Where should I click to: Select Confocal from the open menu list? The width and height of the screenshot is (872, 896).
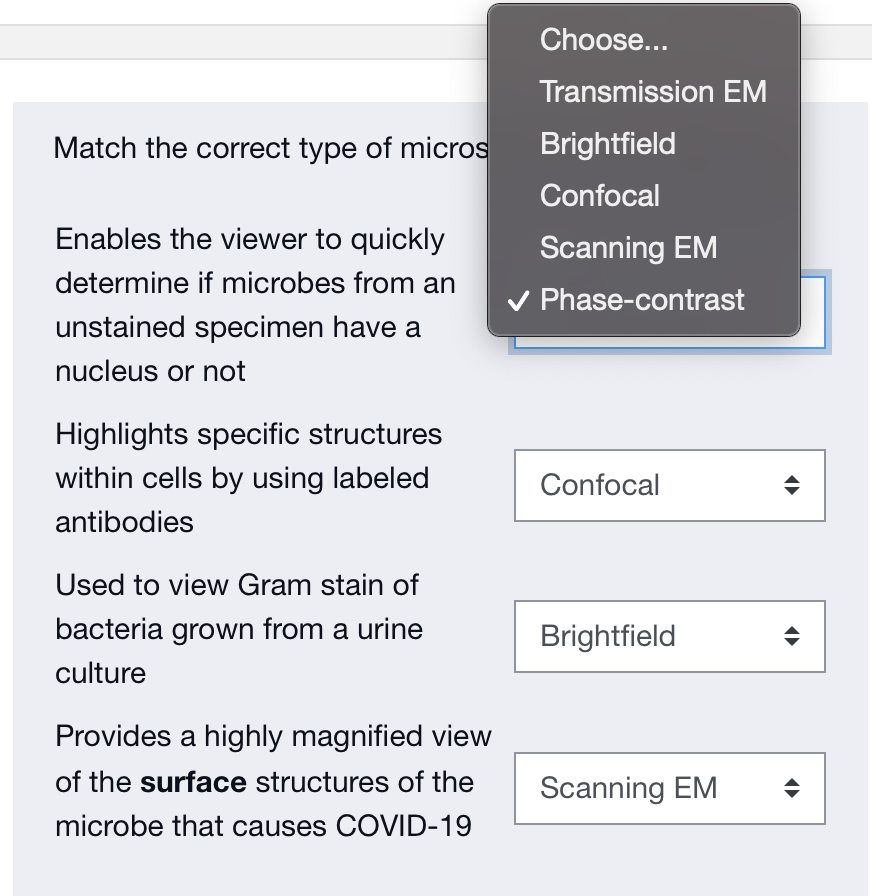click(600, 196)
